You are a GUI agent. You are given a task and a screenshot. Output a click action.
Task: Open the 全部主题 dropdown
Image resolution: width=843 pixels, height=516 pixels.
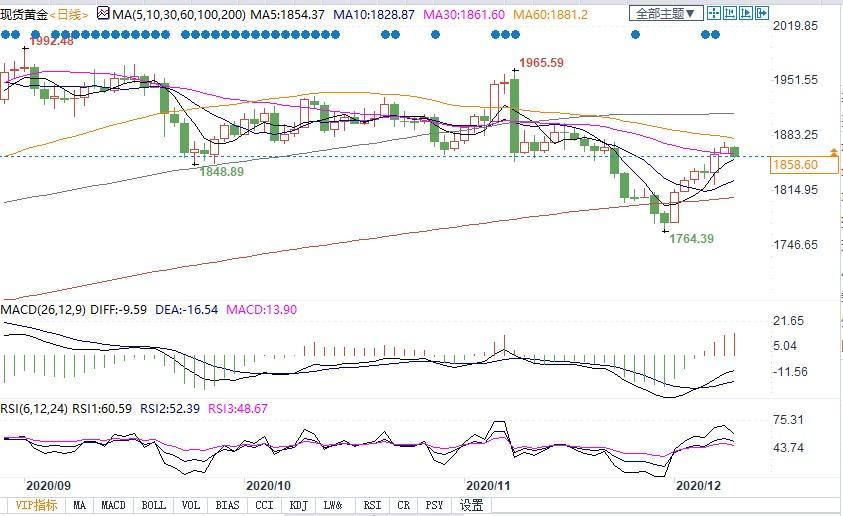(x=666, y=14)
